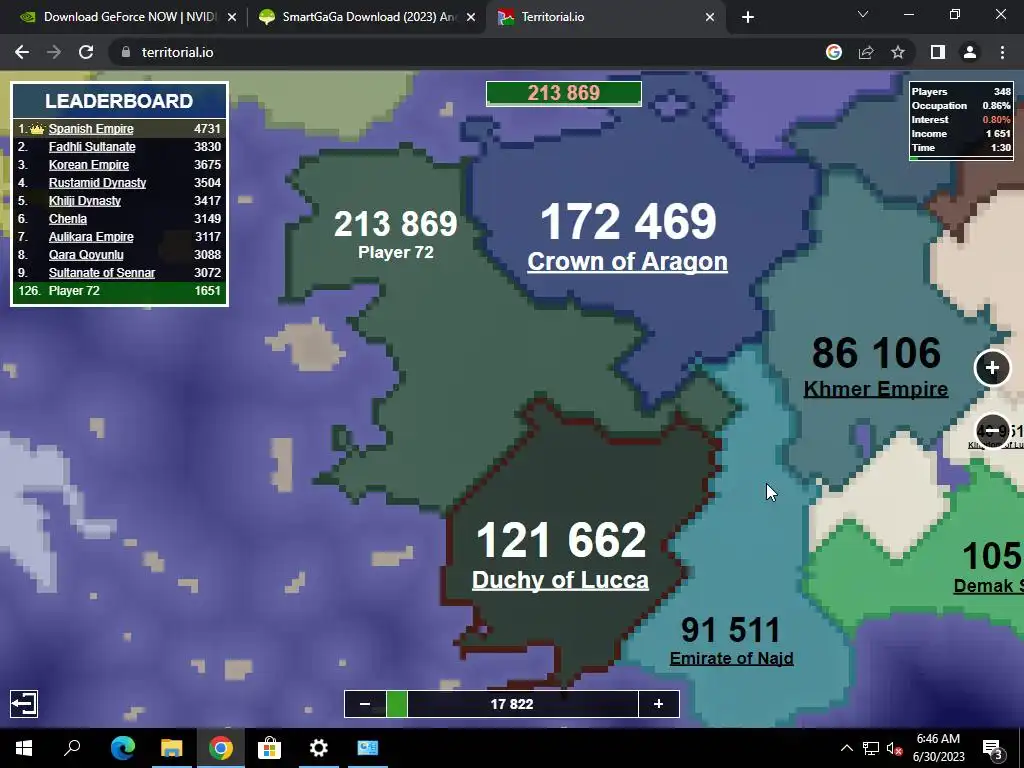This screenshot has width=1024, height=768.
Task: Close the SmartGaGa Download tab
Action: [x=471, y=18]
